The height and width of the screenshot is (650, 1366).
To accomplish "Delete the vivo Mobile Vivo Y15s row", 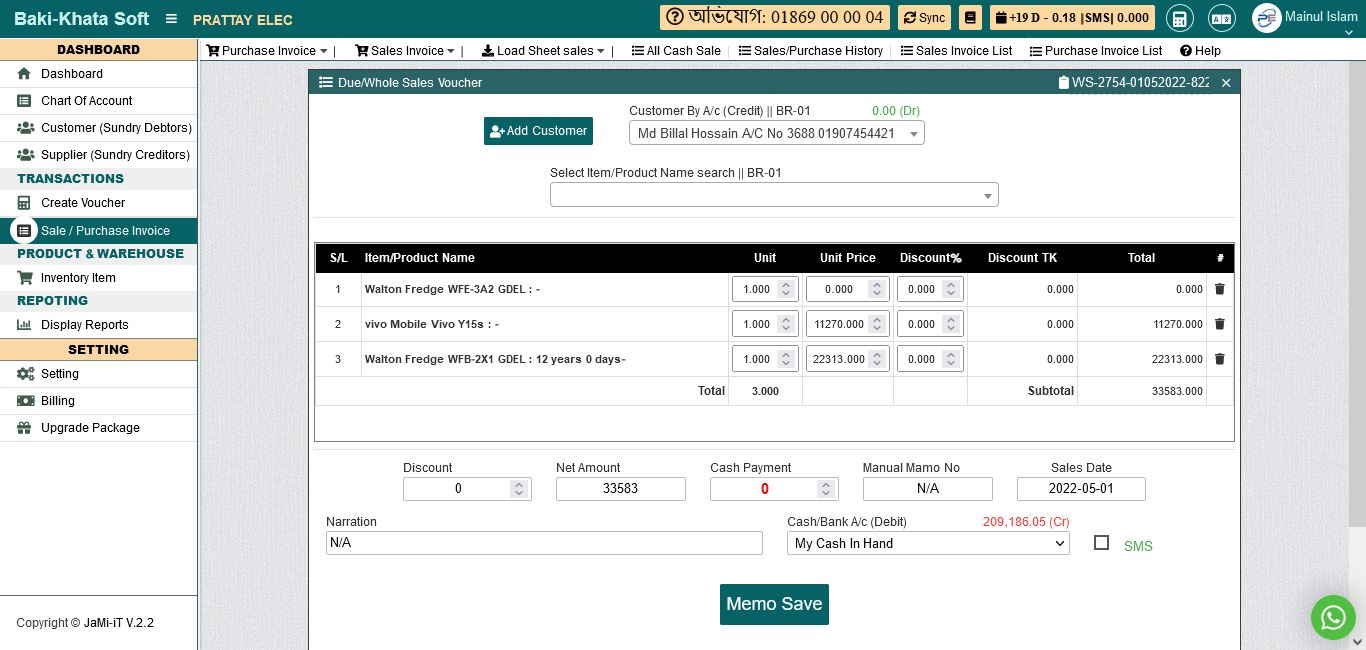I will pos(1219,324).
